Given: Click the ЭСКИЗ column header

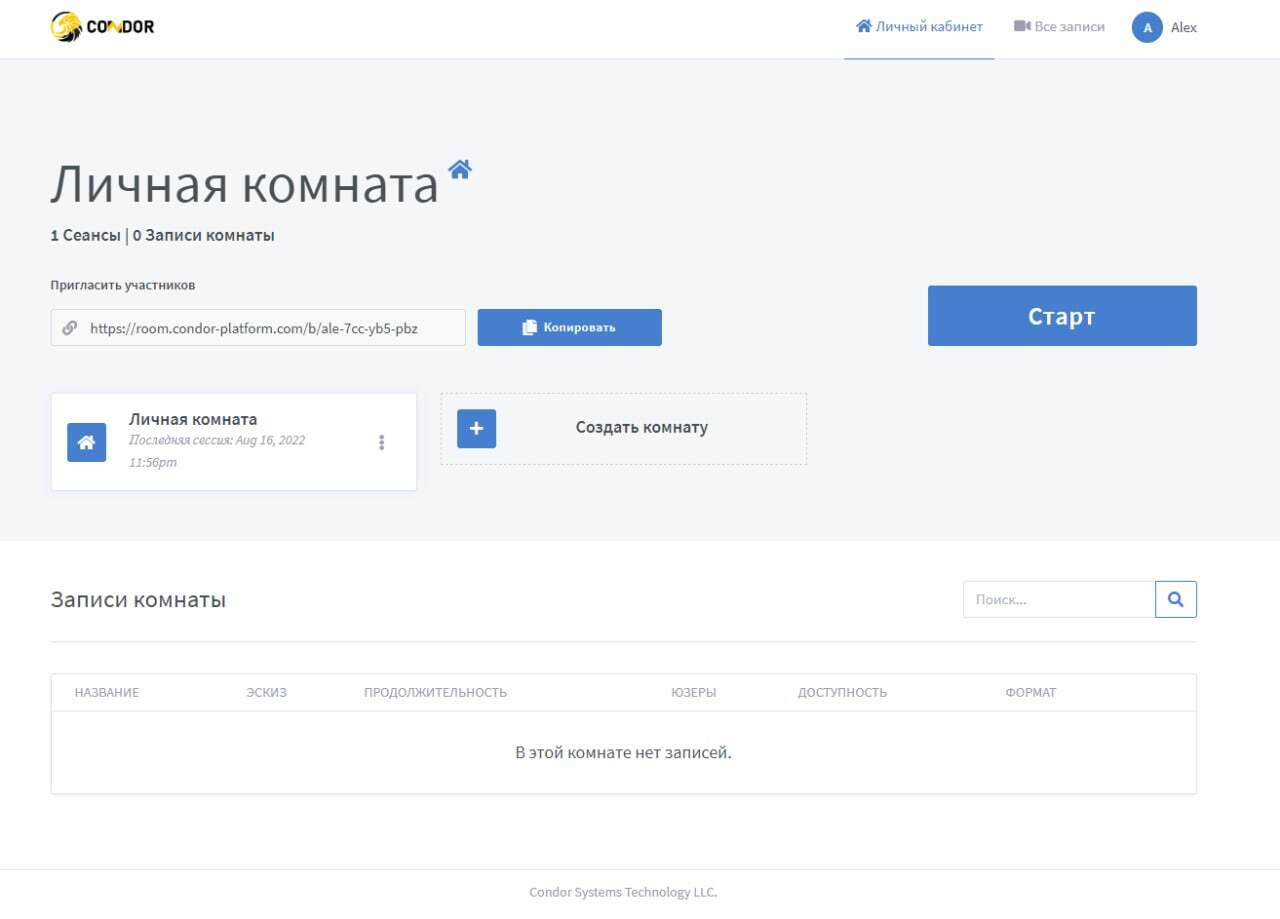Looking at the screenshot, I should click(x=267, y=692).
